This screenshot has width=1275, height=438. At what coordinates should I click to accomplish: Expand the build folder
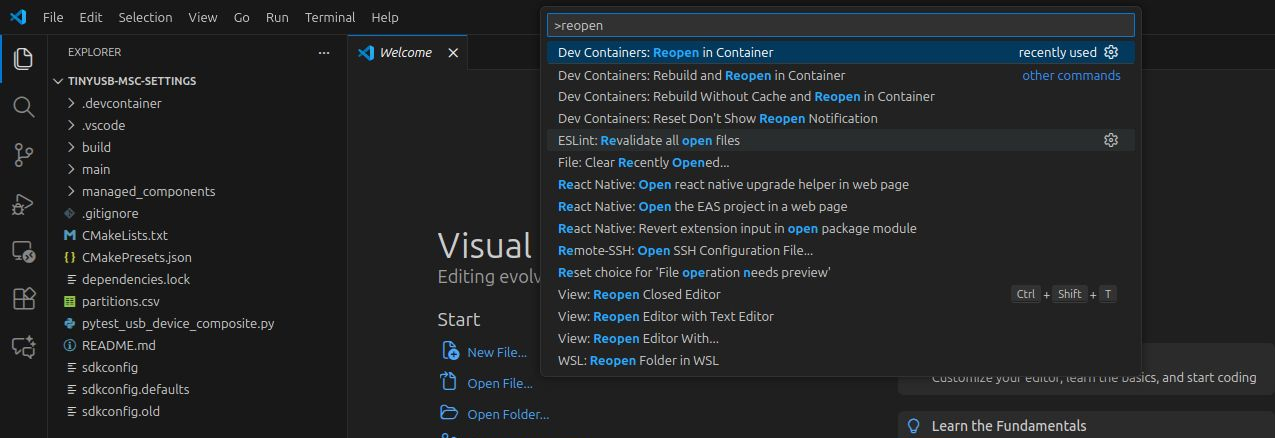[x=71, y=147]
